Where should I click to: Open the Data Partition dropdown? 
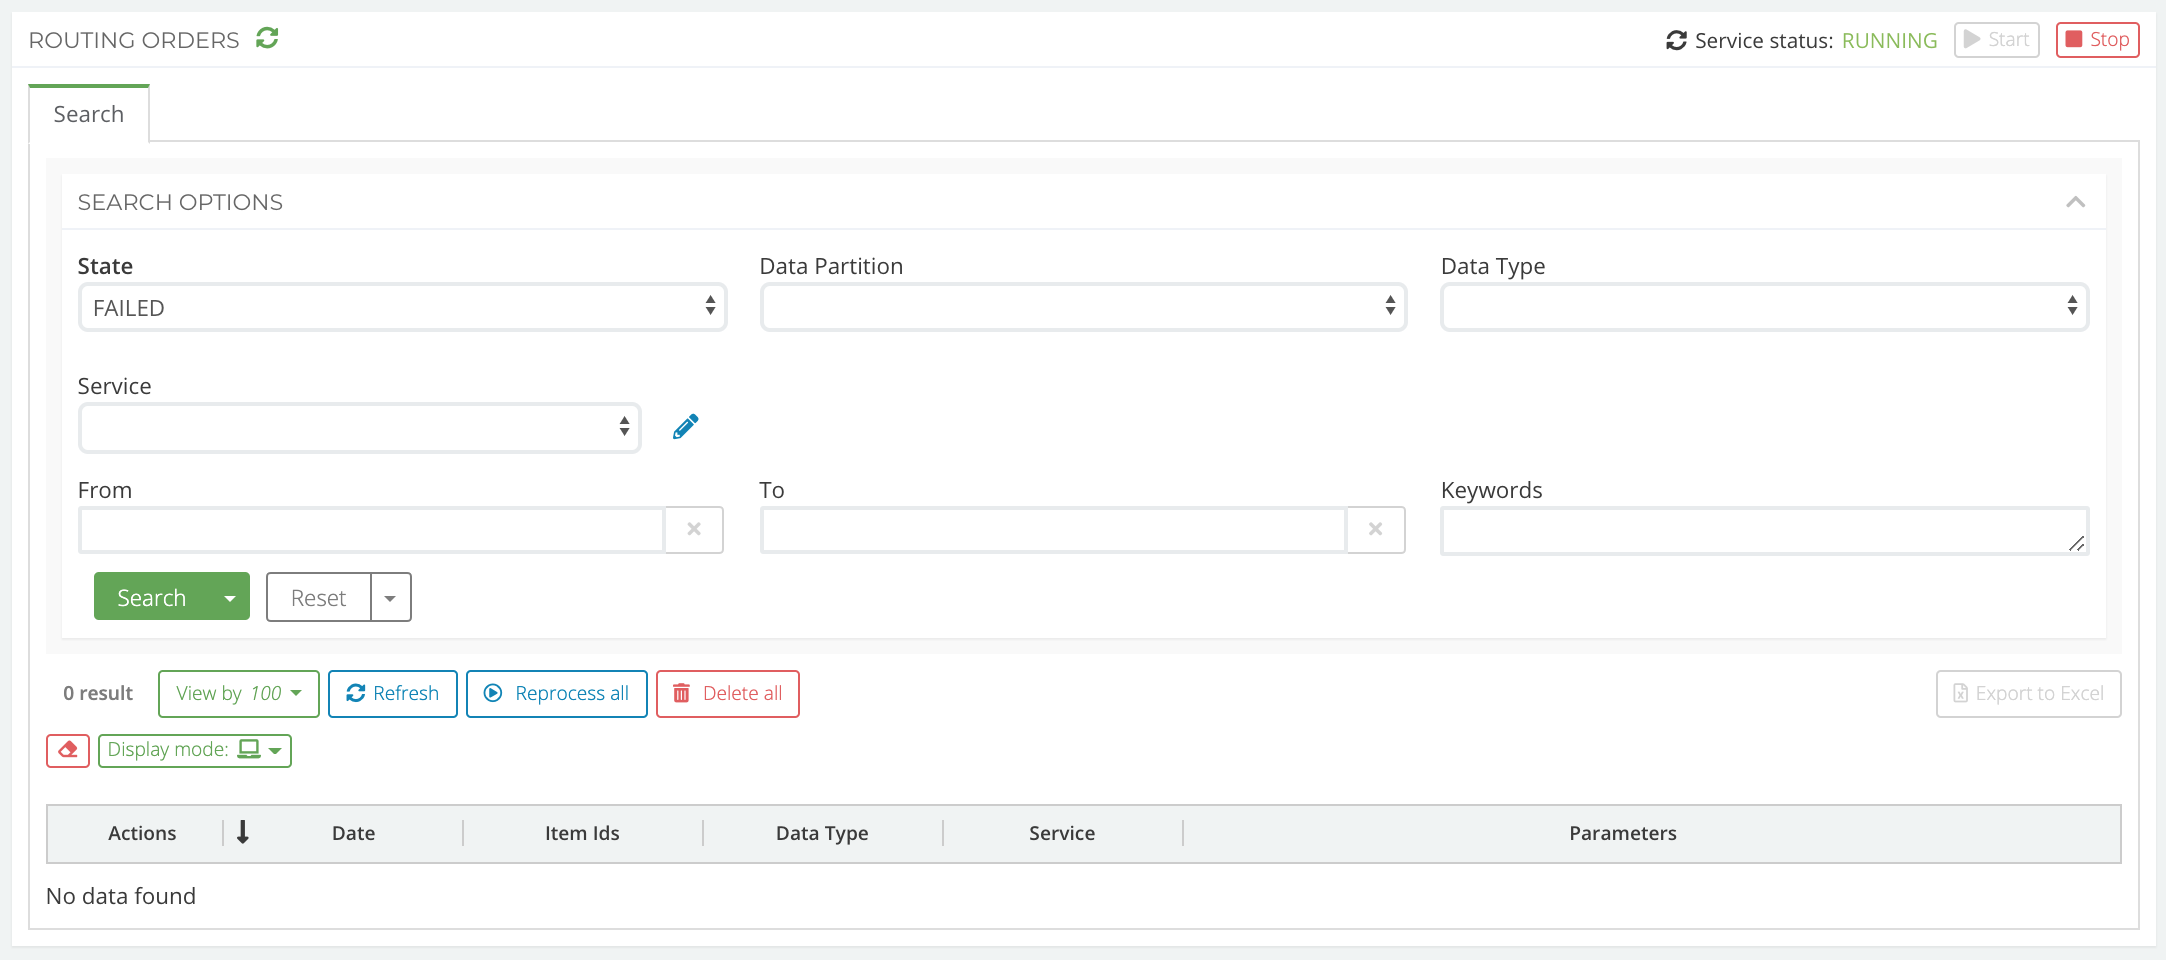click(x=1083, y=307)
